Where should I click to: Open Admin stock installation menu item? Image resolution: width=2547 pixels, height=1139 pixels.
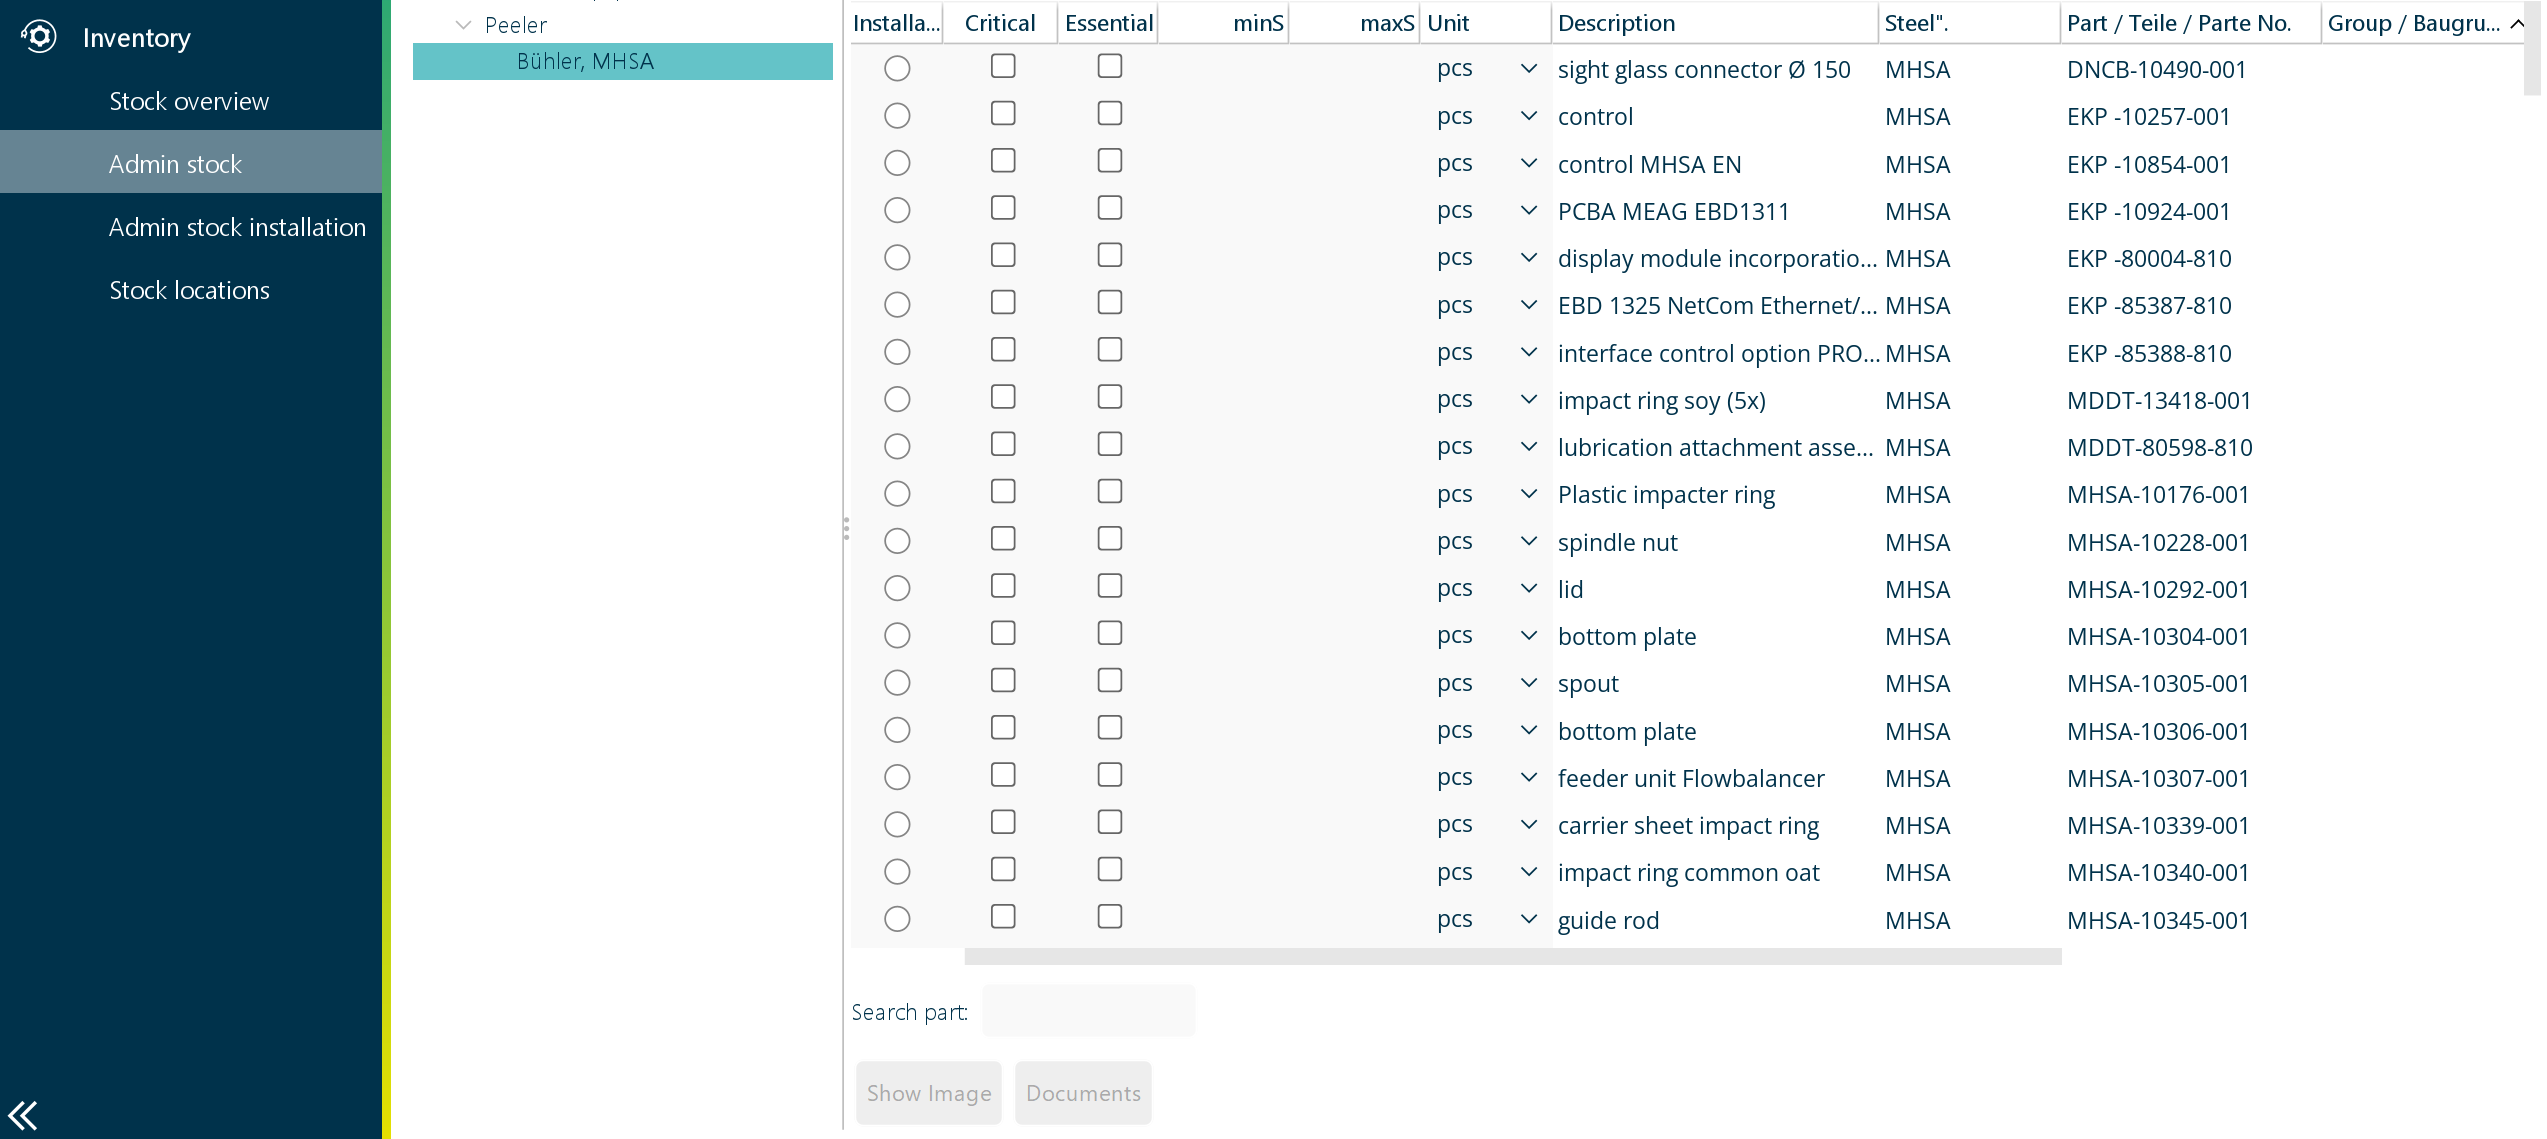(237, 227)
